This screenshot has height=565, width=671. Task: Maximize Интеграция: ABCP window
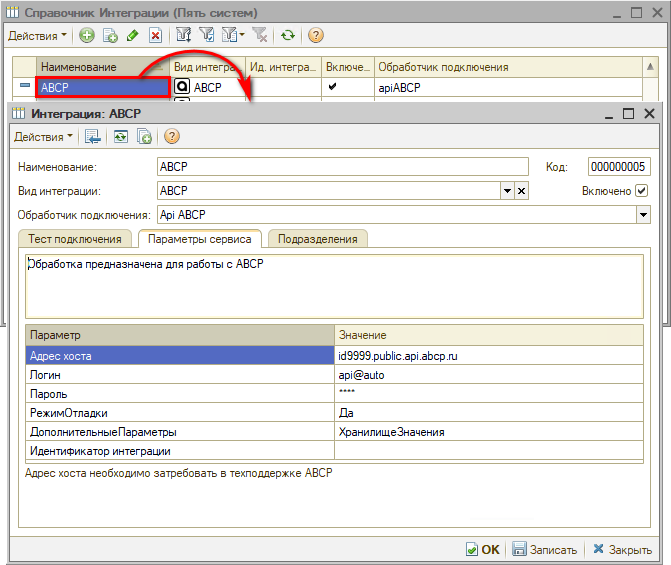point(628,114)
